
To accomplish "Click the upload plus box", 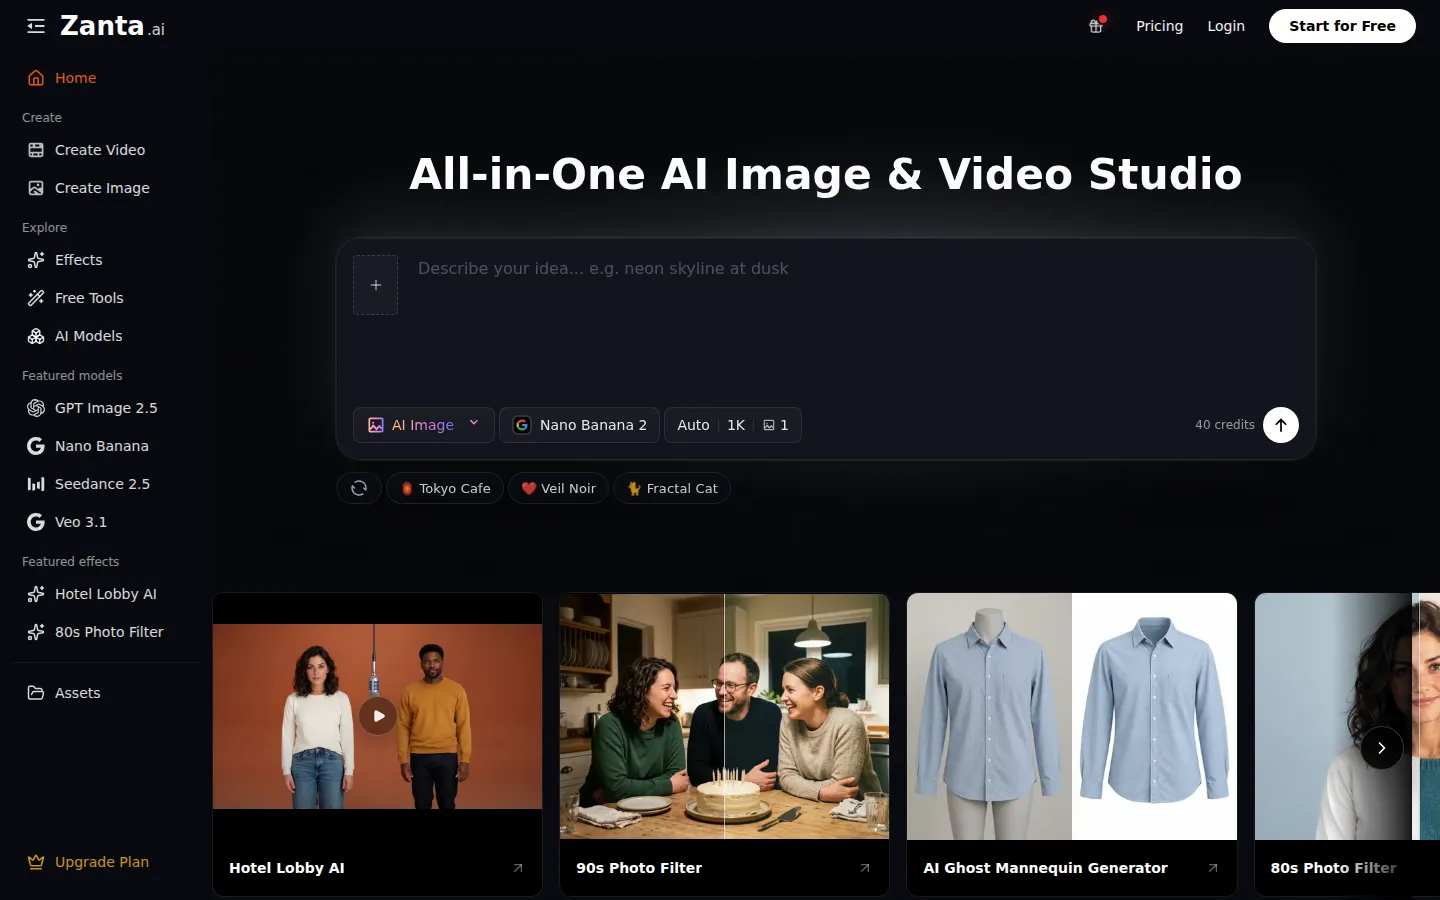I will pyautogui.click(x=376, y=285).
